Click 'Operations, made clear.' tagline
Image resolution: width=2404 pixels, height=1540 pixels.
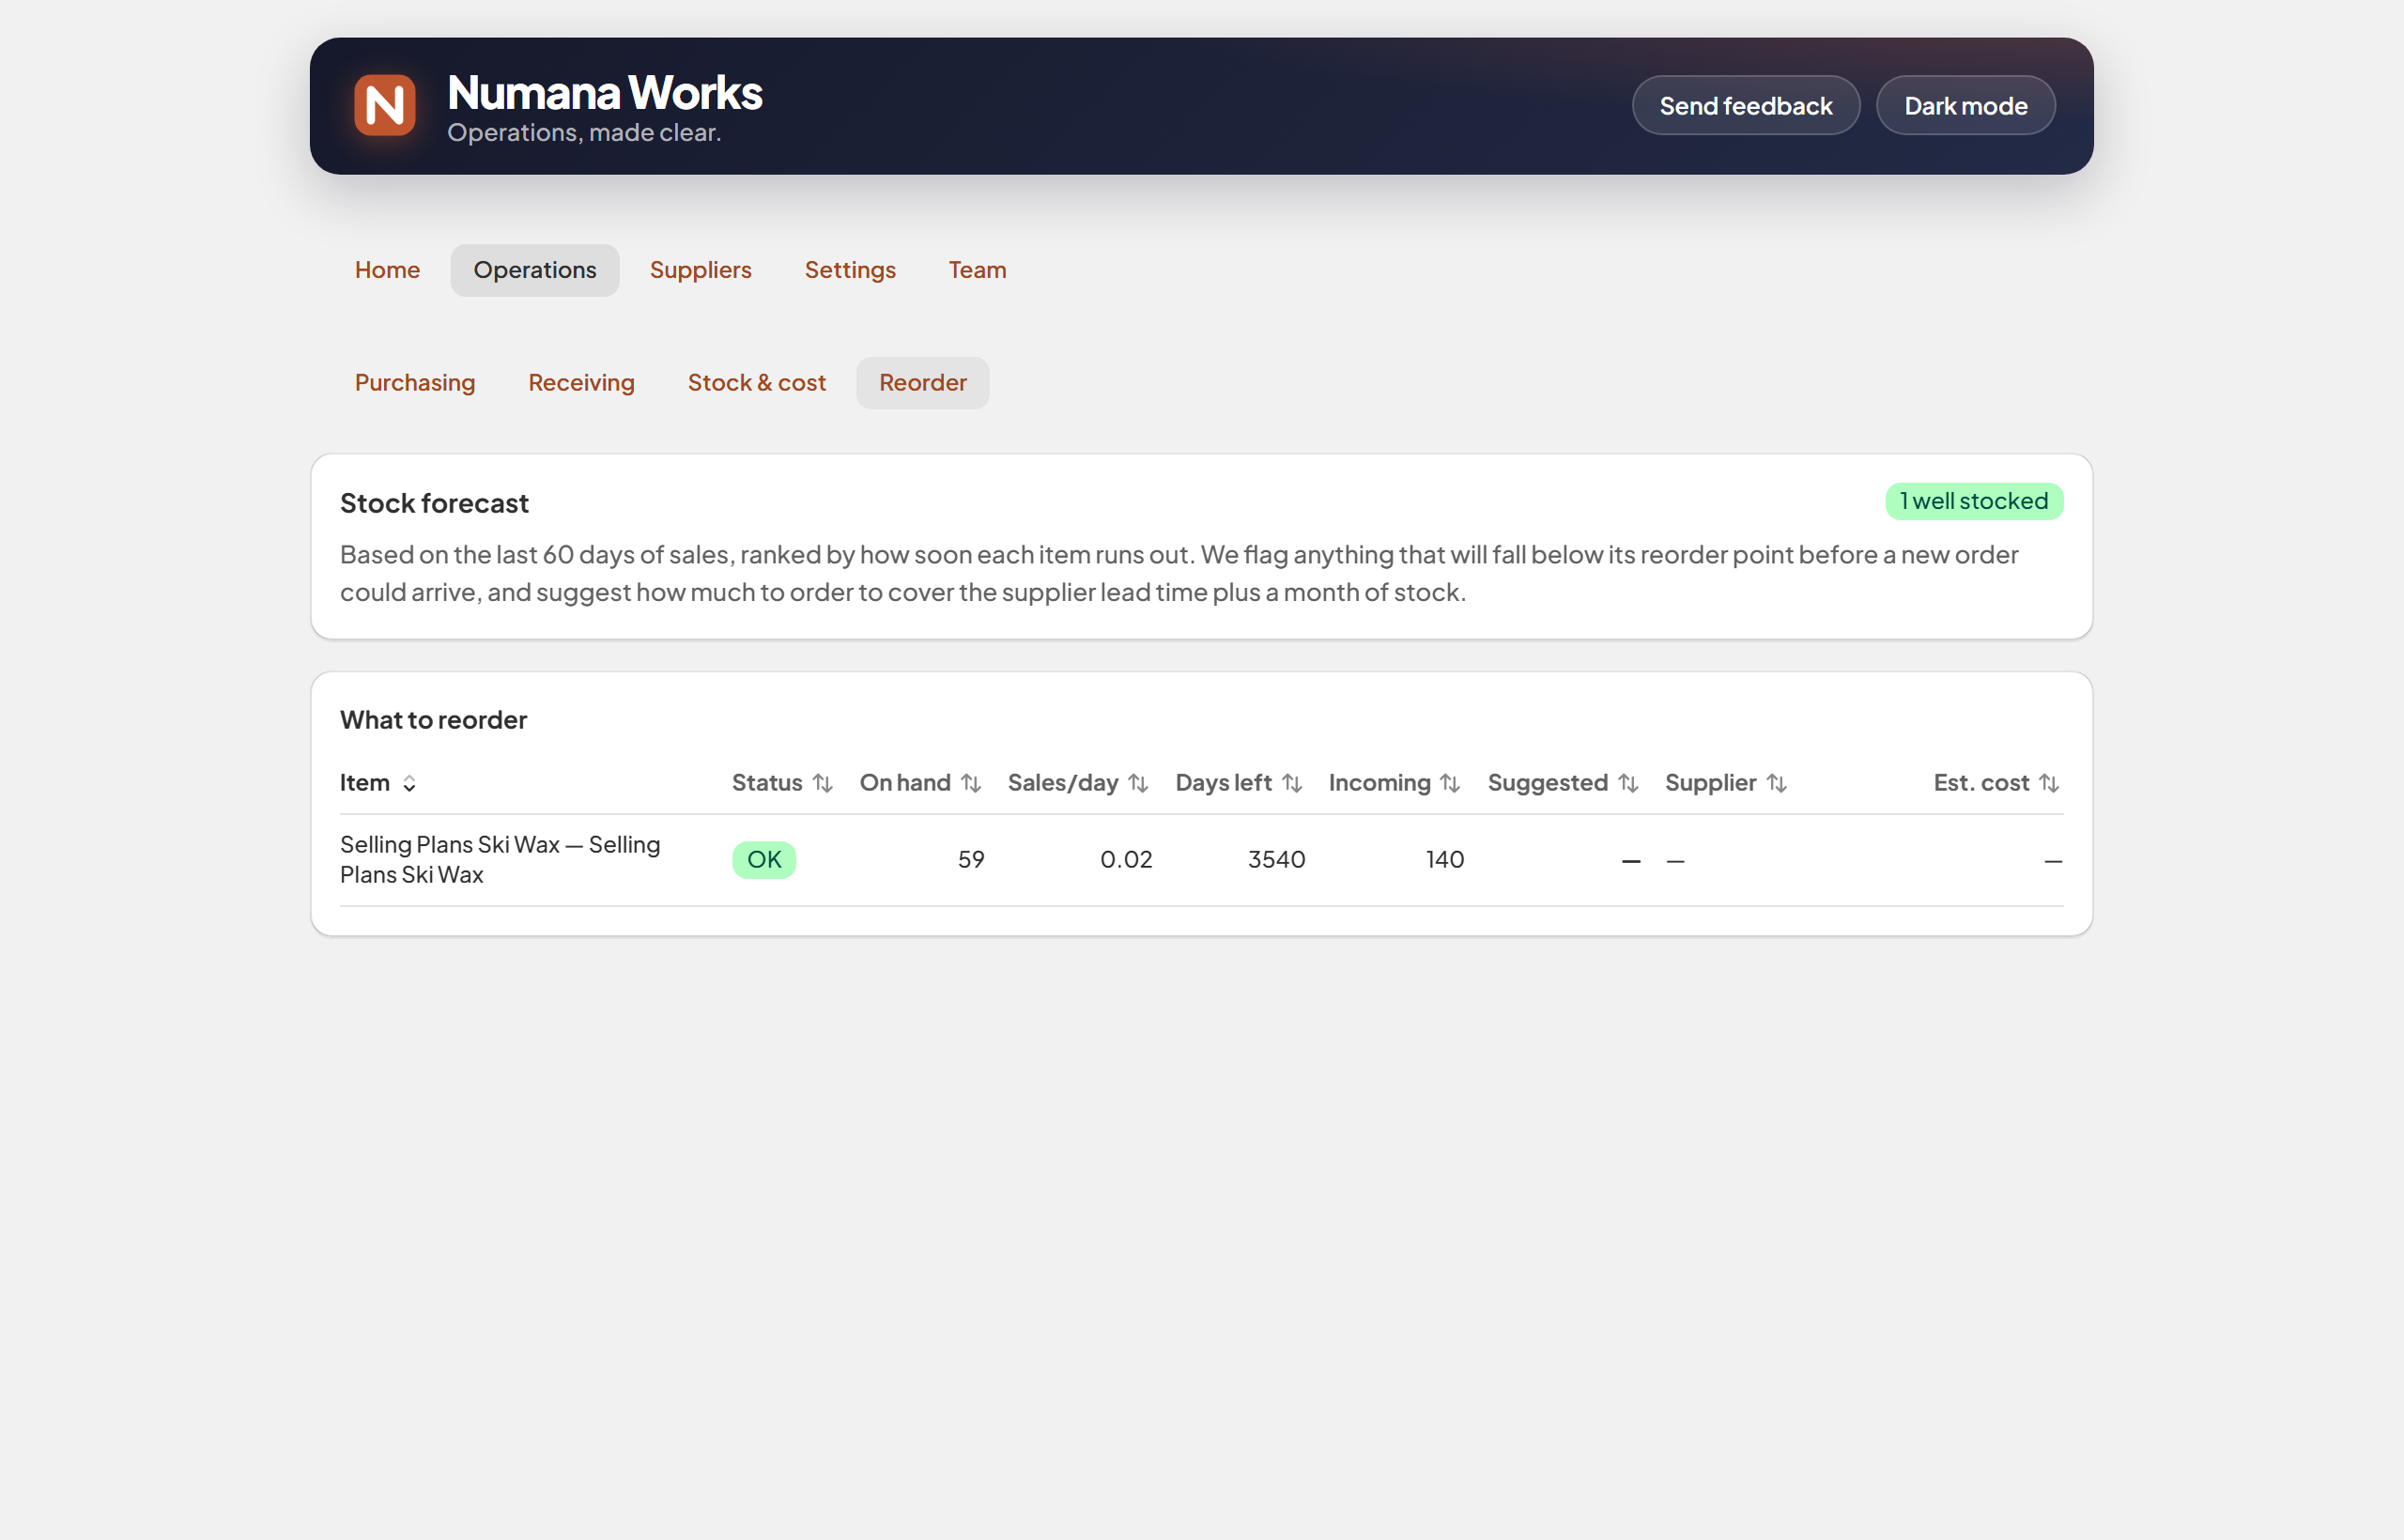[584, 133]
